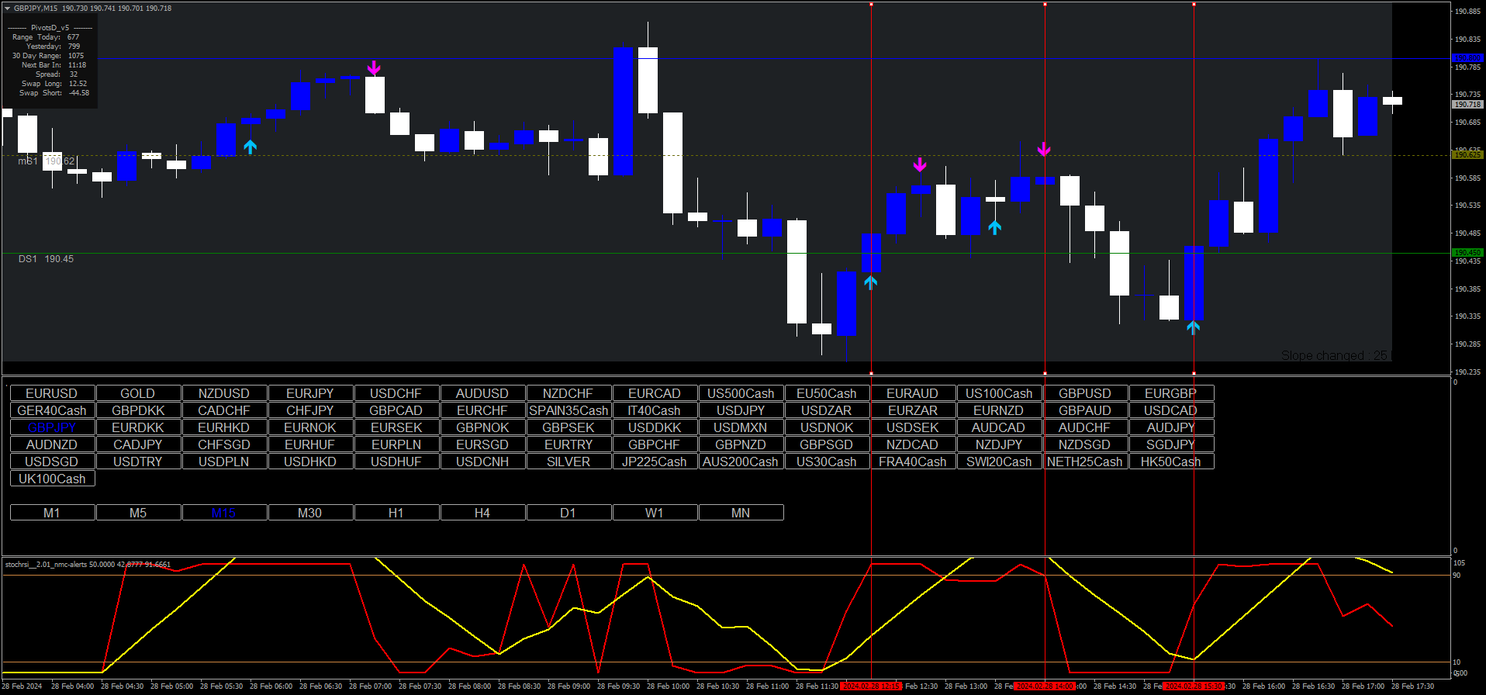Click the leftmost cyan up-arrow buy signal
The height and width of the screenshot is (695, 1486).
click(250, 147)
